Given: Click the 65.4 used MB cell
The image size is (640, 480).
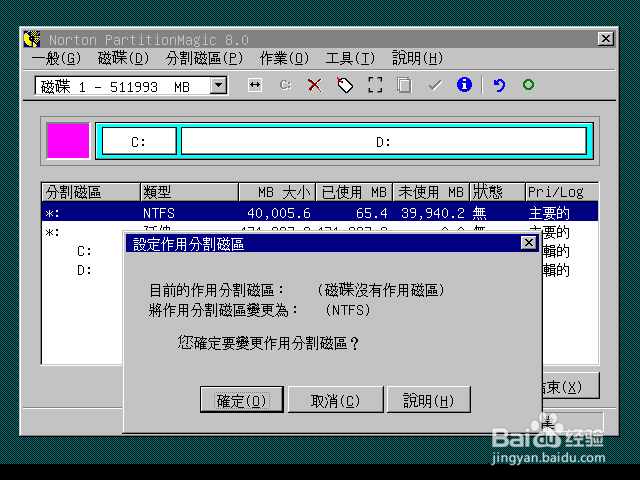Looking at the screenshot, I should tap(371, 213).
